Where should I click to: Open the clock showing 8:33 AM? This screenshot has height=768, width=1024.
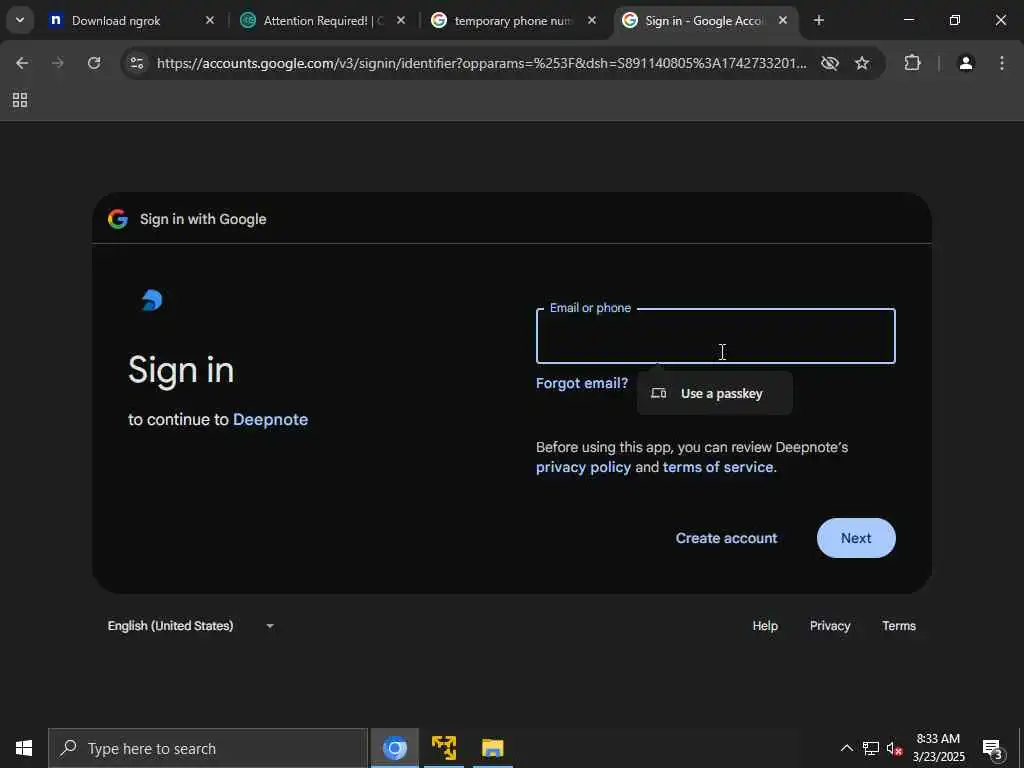tap(938, 748)
